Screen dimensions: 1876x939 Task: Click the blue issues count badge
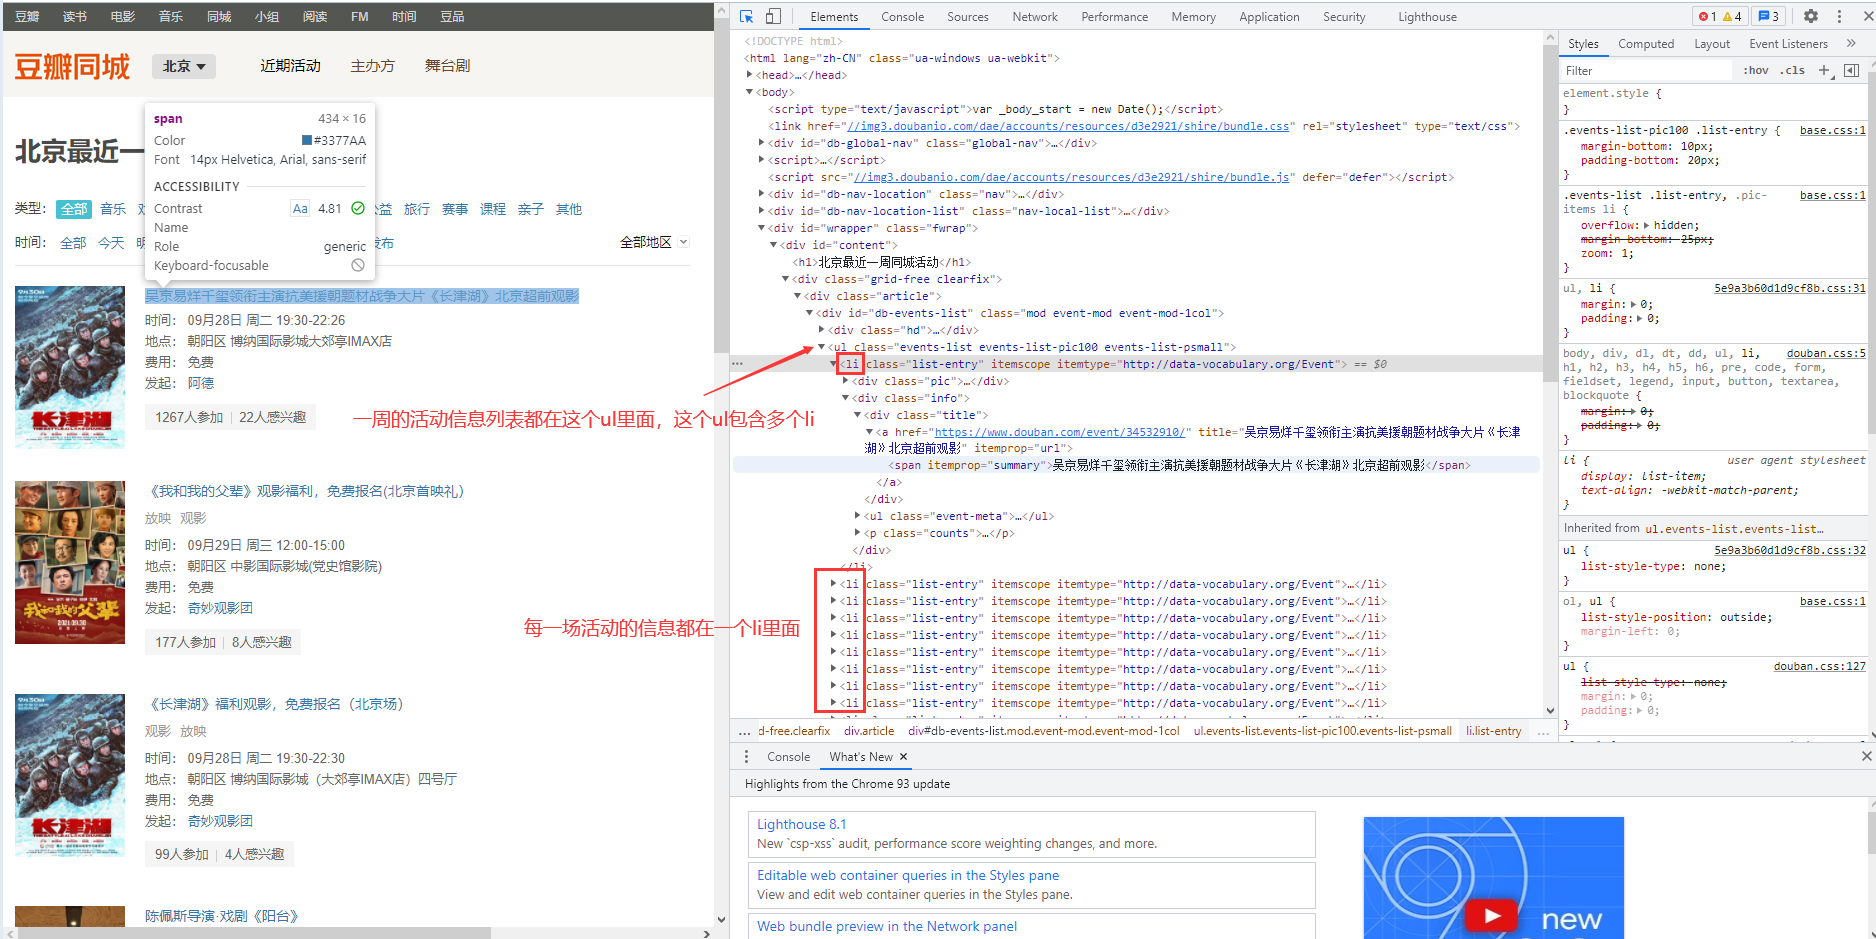point(1768,16)
